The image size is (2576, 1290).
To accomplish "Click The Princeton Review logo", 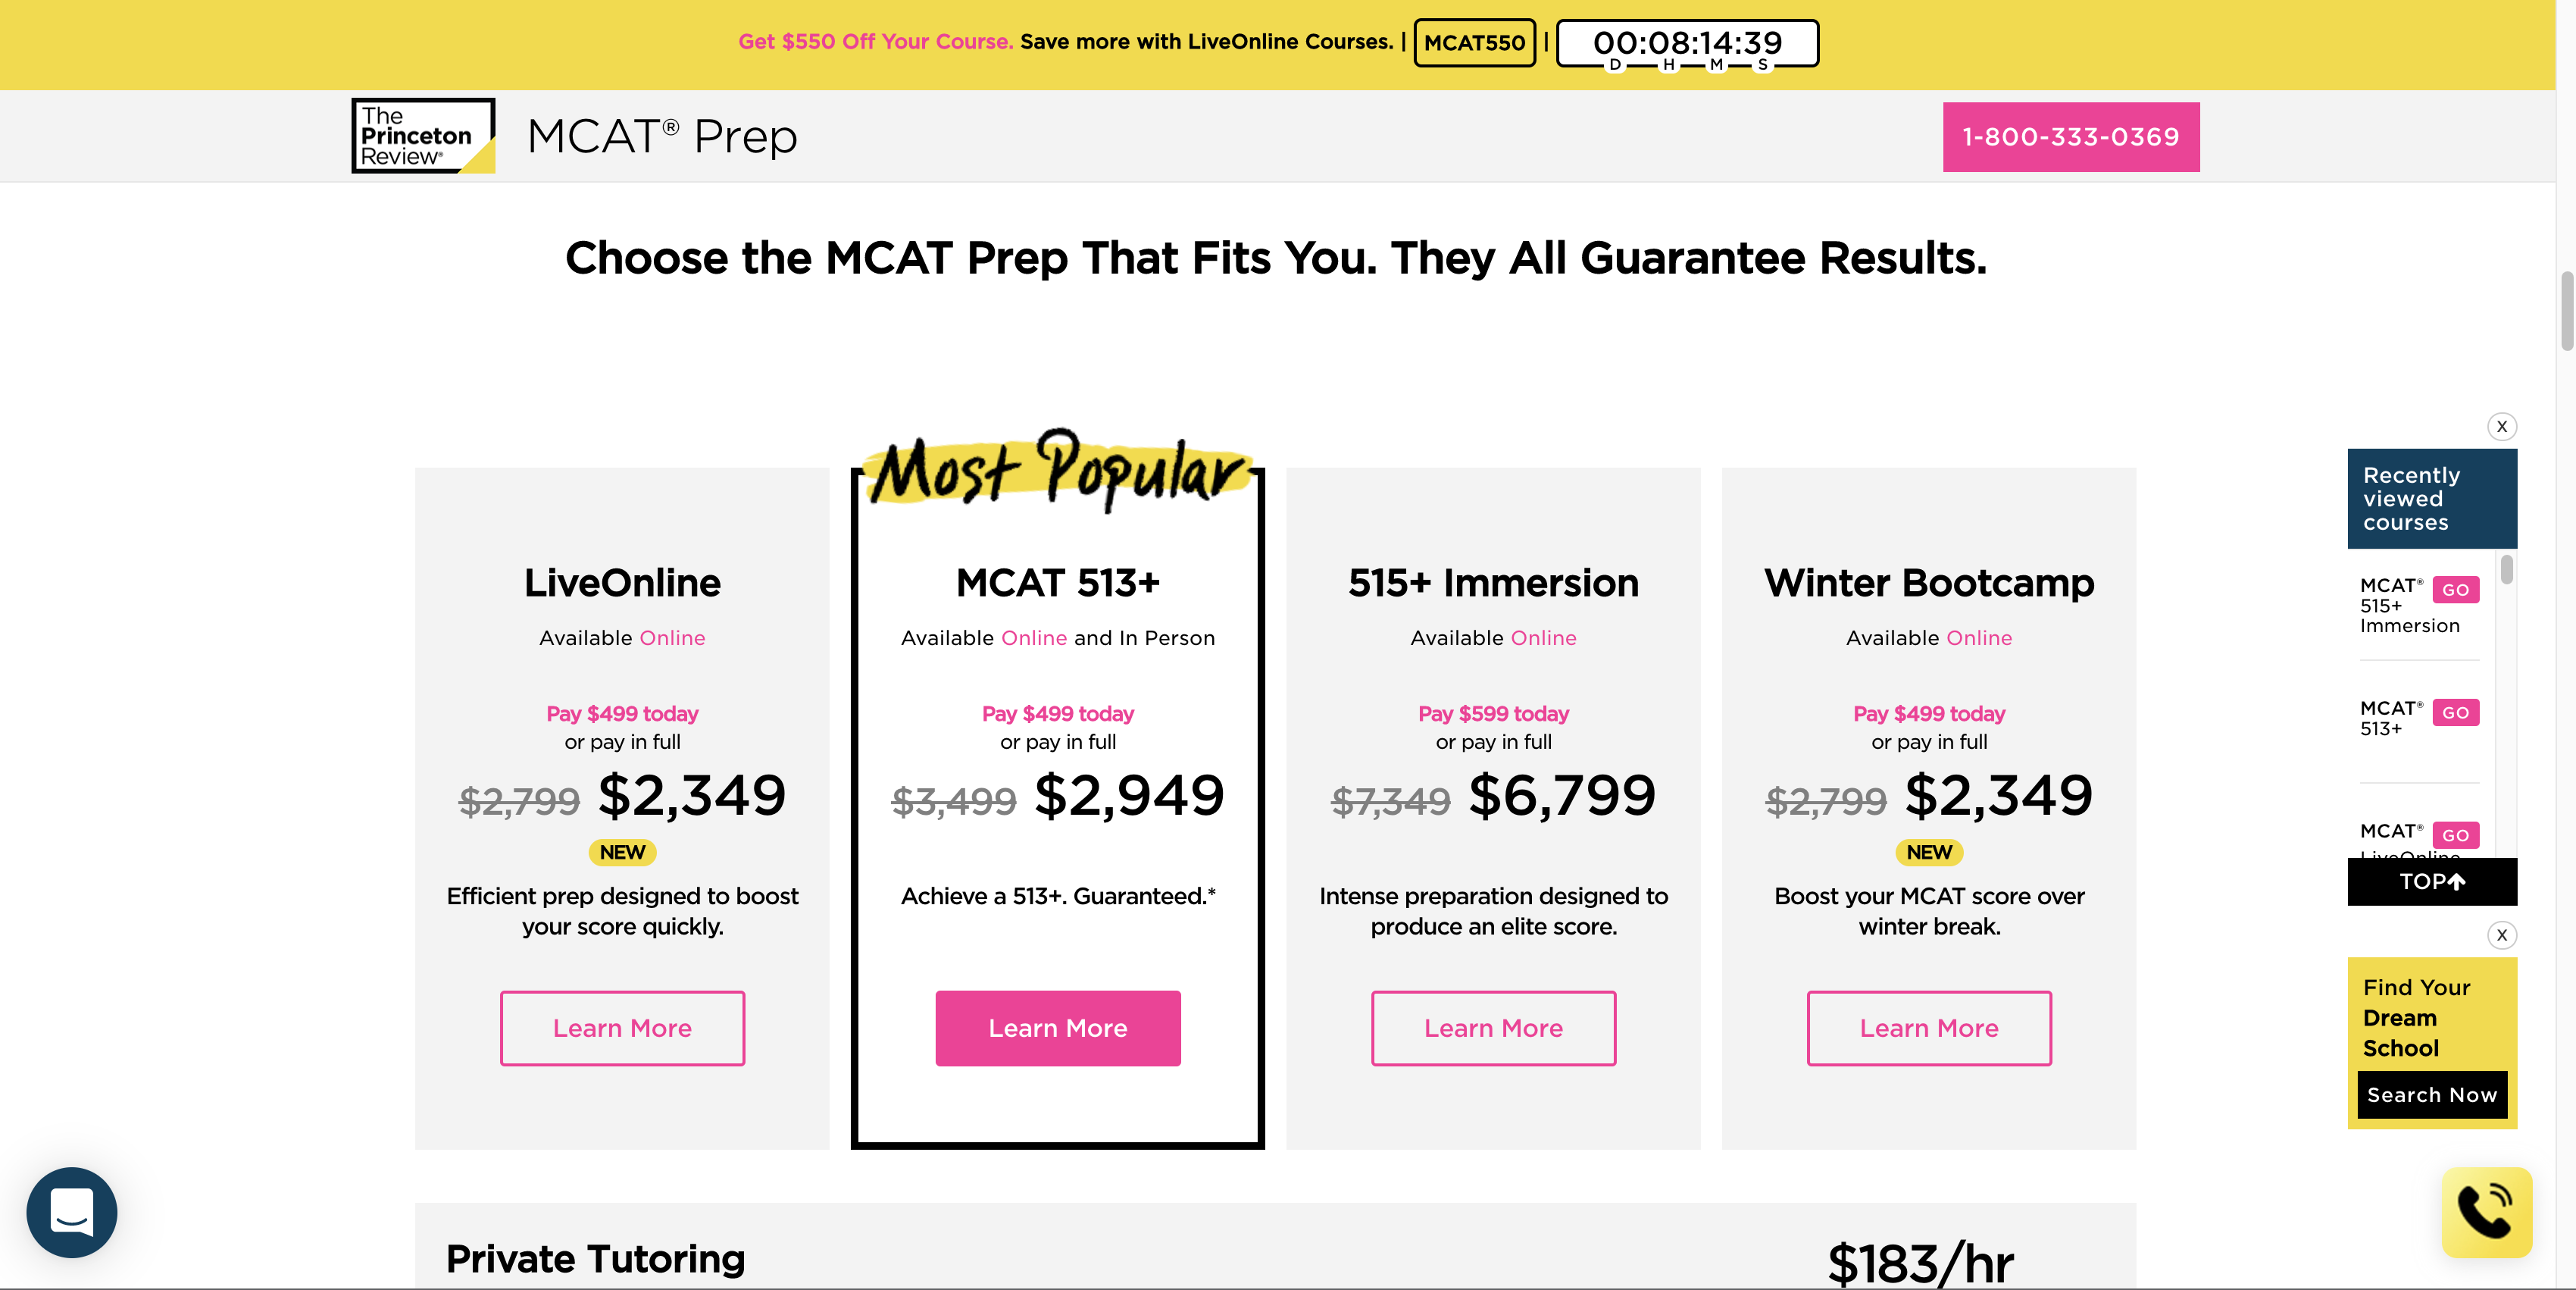I will coord(423,136).
